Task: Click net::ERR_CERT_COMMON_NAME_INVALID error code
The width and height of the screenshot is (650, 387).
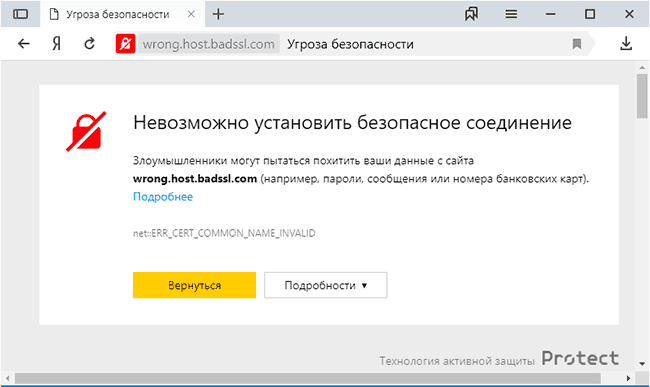Action: tap(224, 233)
